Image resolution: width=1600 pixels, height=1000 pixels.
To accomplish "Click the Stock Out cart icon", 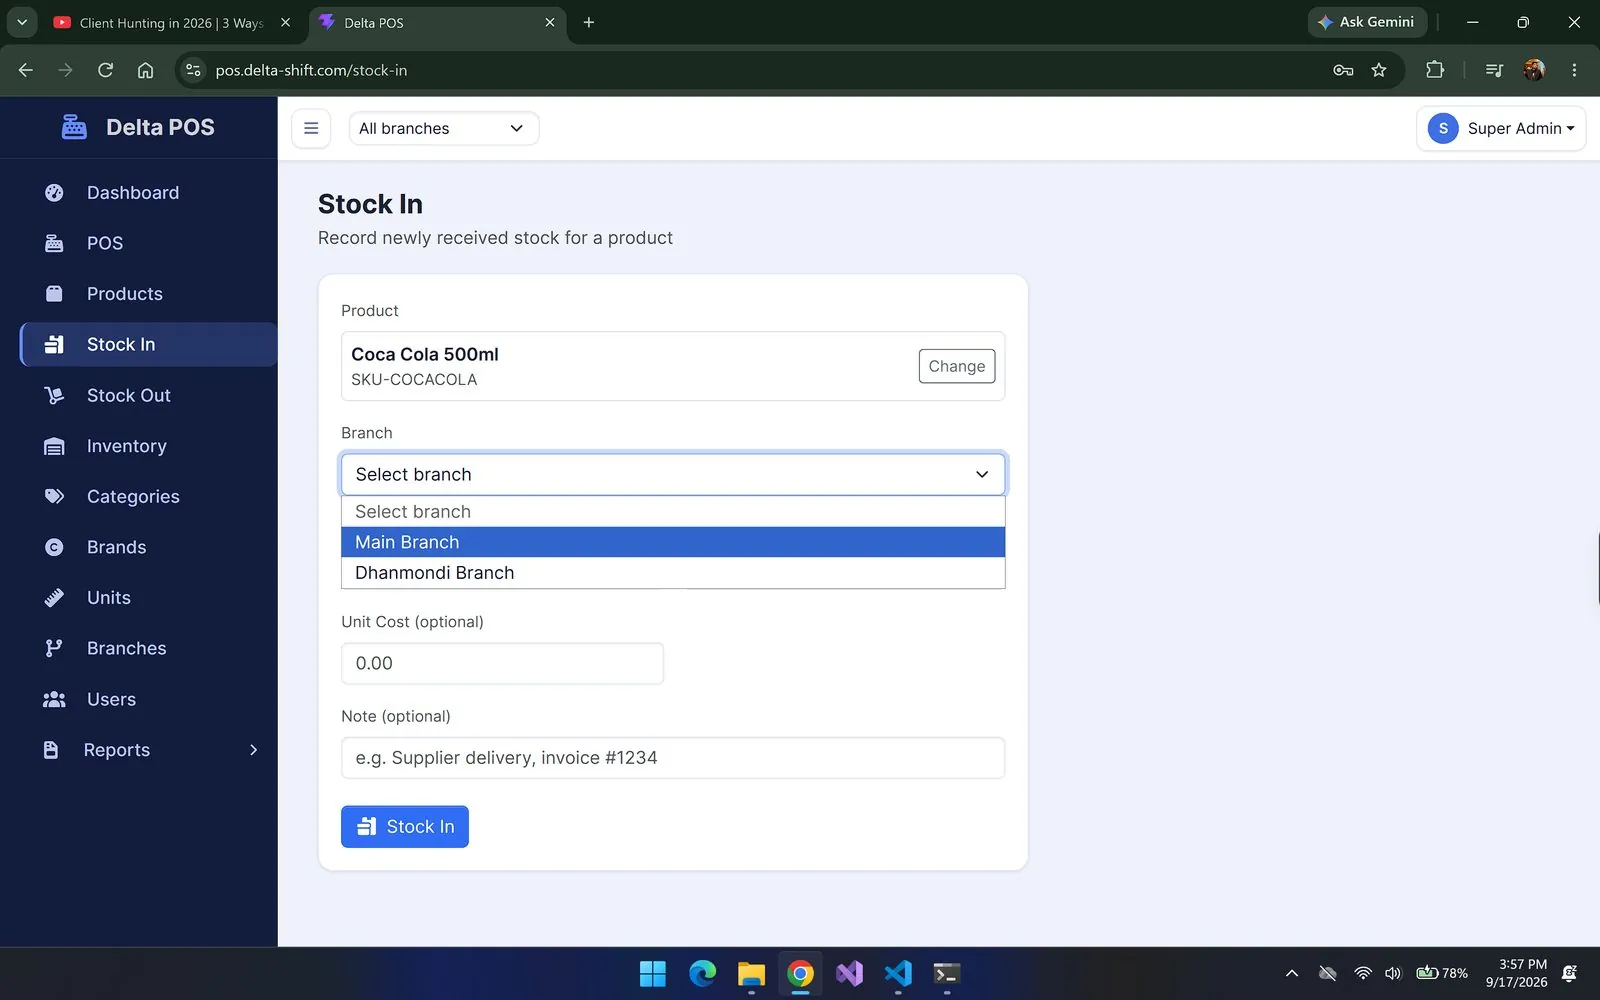I will pos(54,395).
